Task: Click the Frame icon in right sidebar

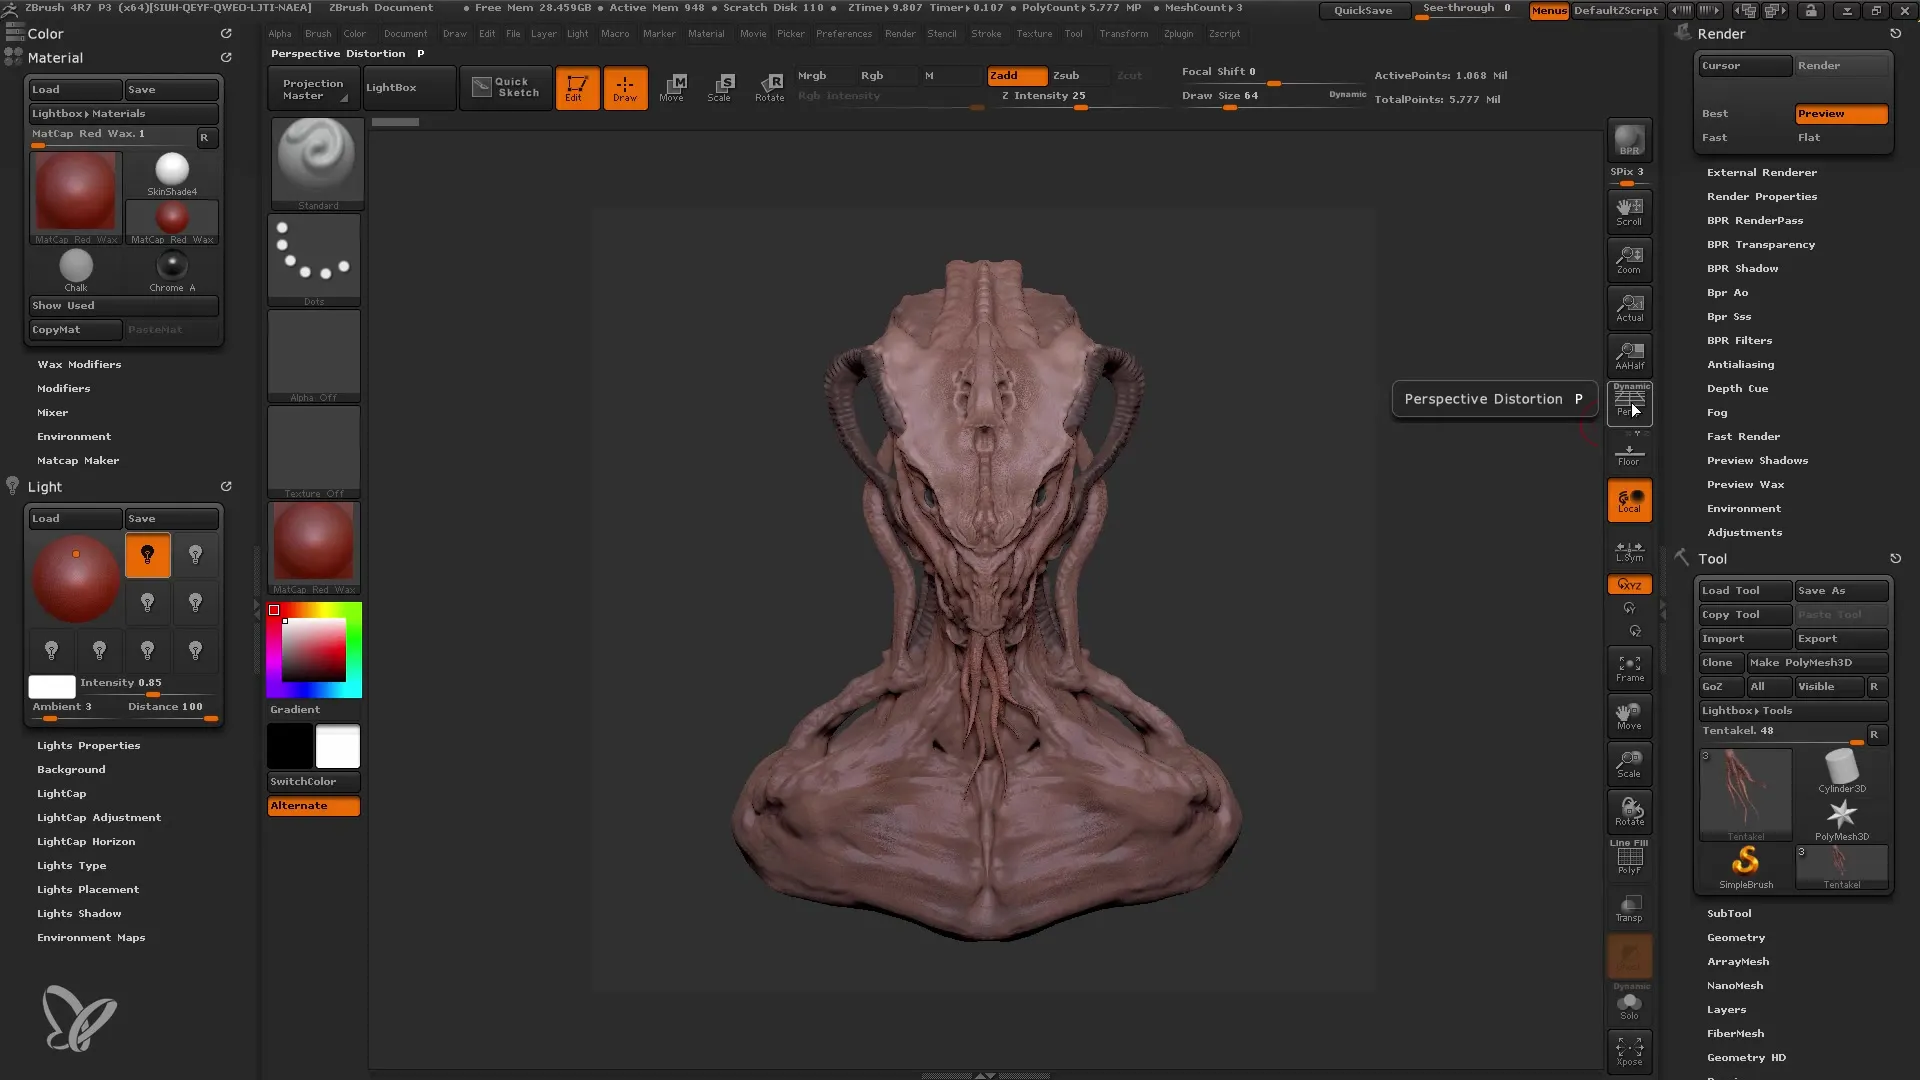Action: pyautogui.click(x=1629, y=667)
